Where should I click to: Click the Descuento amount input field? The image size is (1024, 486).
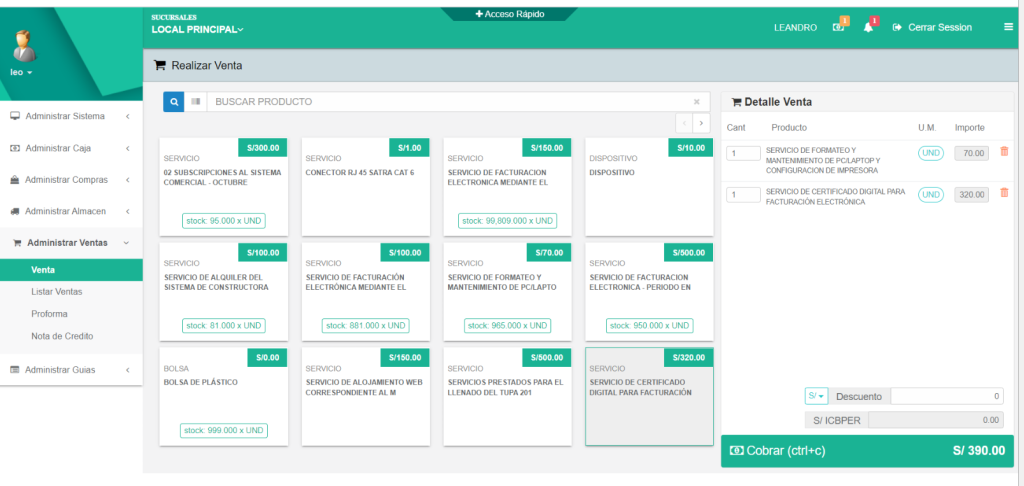coord(946,396)
